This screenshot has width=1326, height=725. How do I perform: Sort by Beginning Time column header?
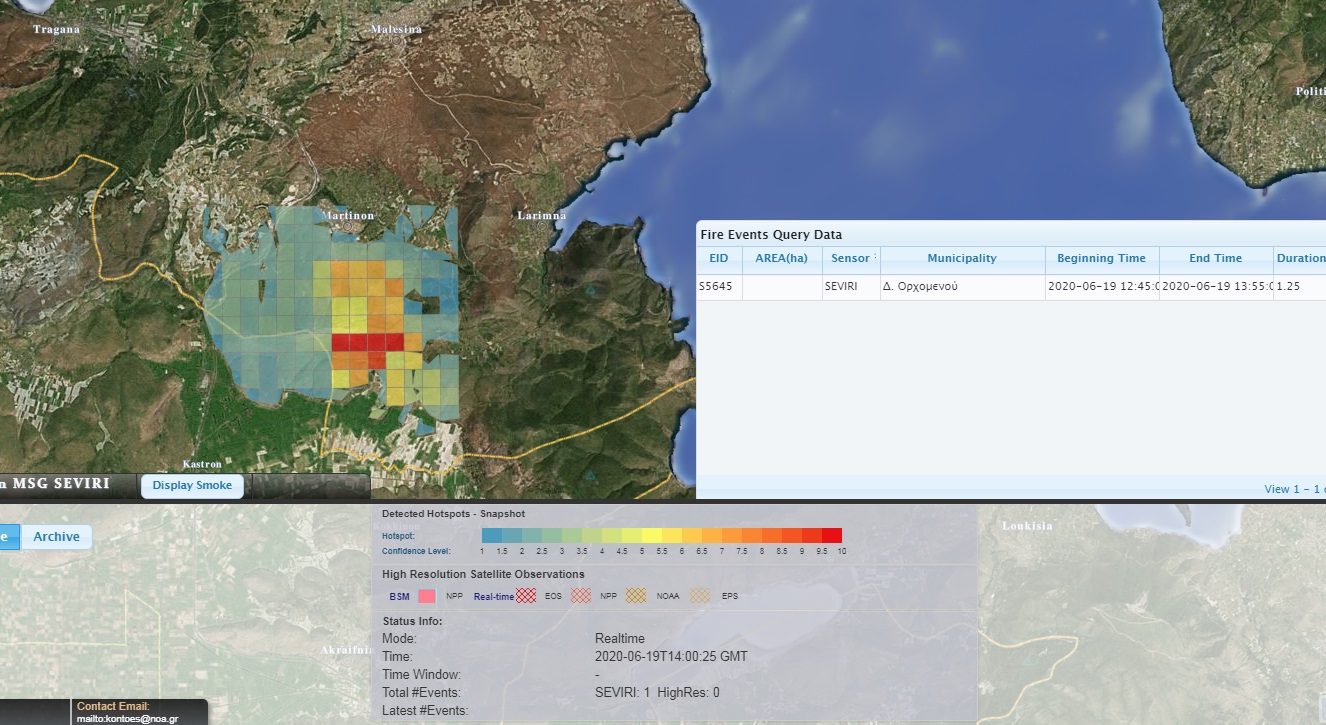click(x=1102, y=258)
